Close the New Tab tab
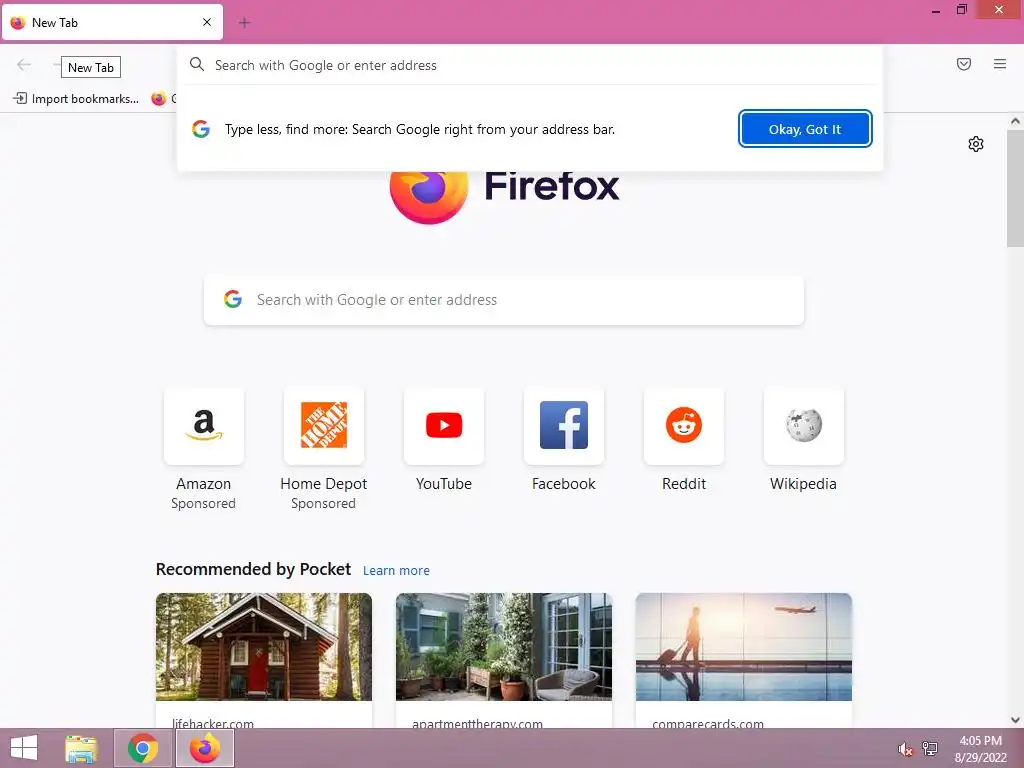 [207, 22]
